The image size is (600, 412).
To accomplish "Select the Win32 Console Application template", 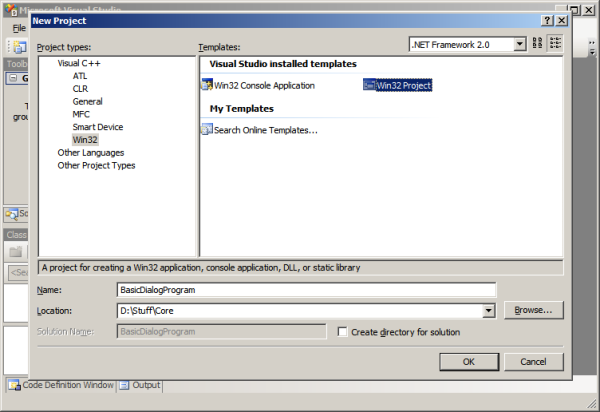I will pyautogui.click(x=258, y=85).
